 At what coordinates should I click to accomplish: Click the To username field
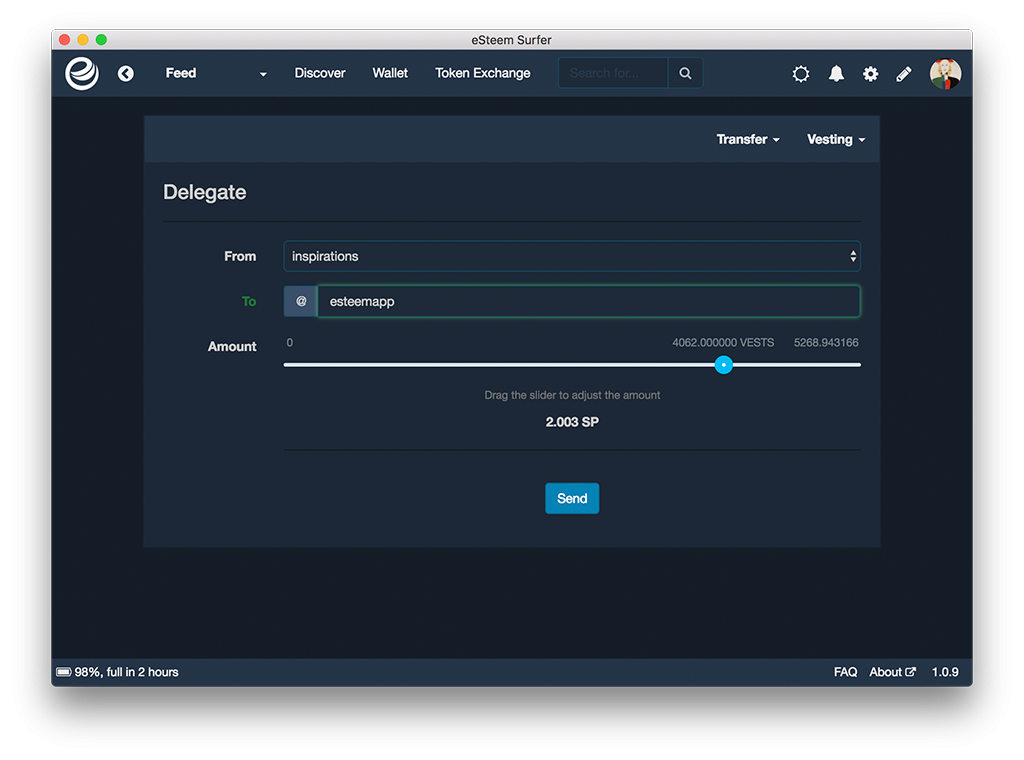(588, 301)
